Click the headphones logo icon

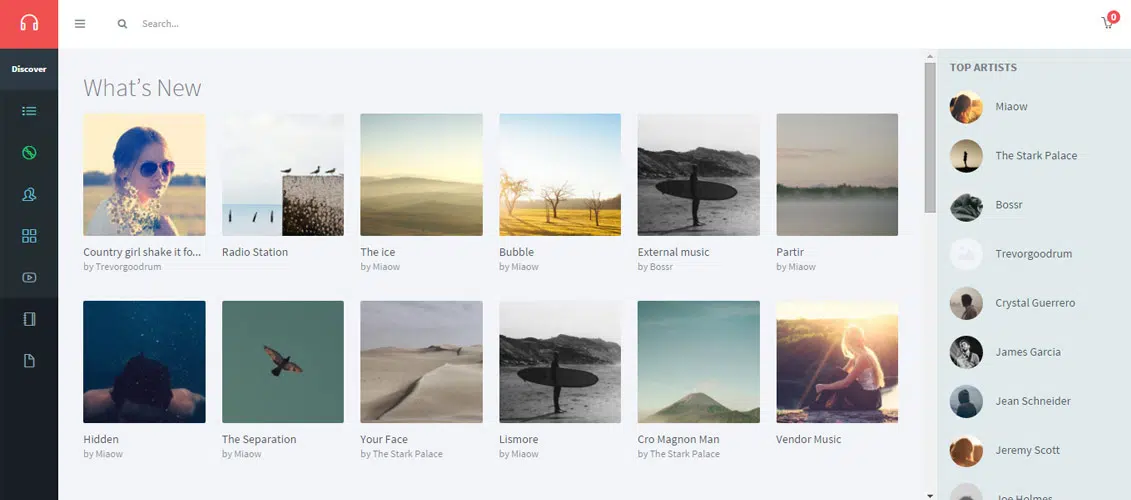pos(29,23)
